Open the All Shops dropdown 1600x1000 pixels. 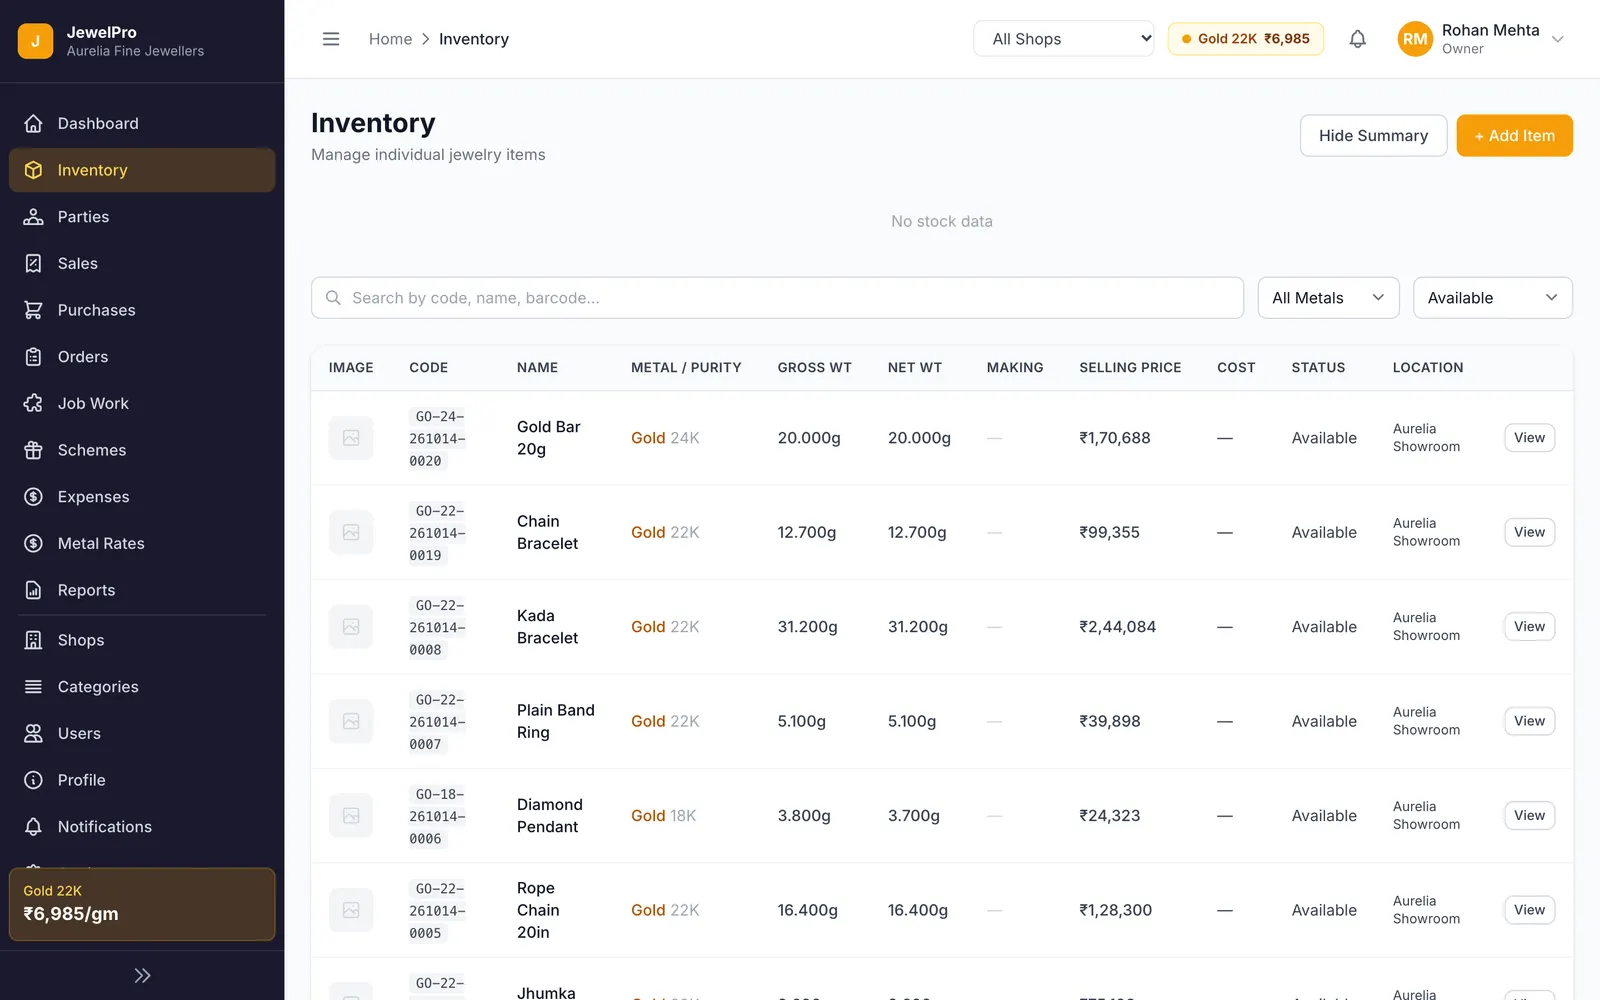pyautogui.click(x=1063, y=39)
